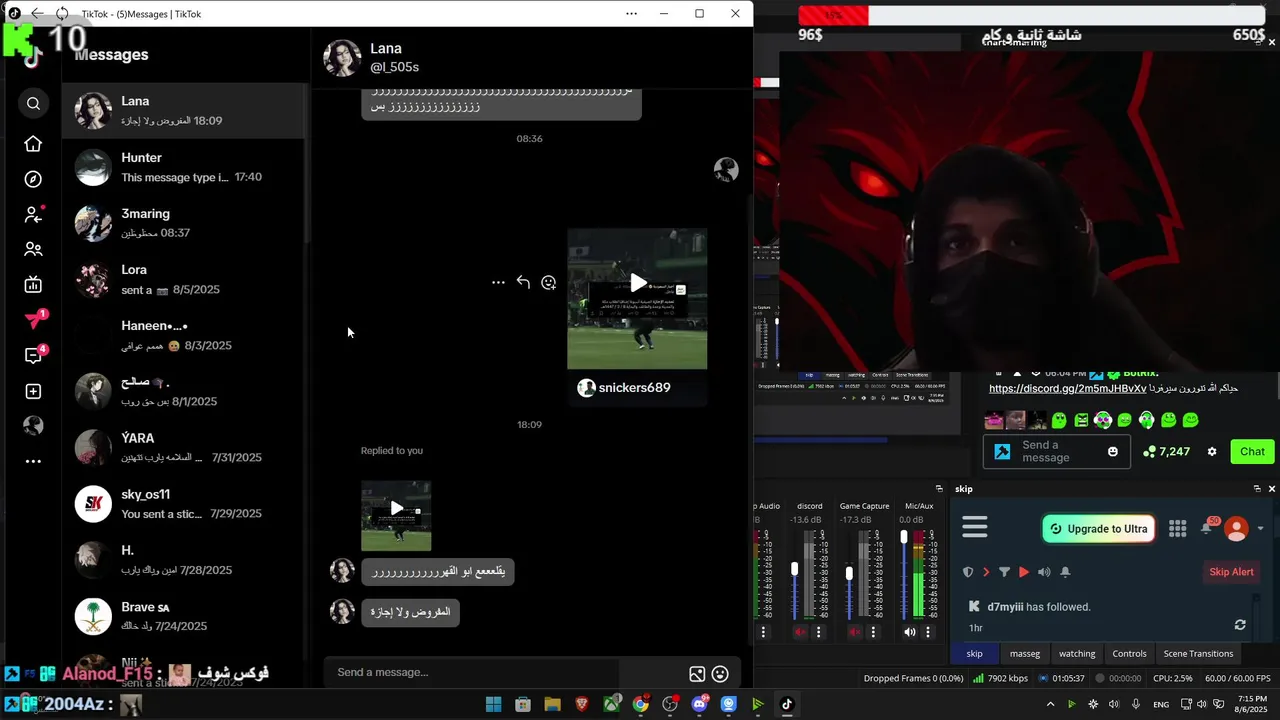
Task: Open Hunter conversation in message list
Action: click(x=183, y=167)
